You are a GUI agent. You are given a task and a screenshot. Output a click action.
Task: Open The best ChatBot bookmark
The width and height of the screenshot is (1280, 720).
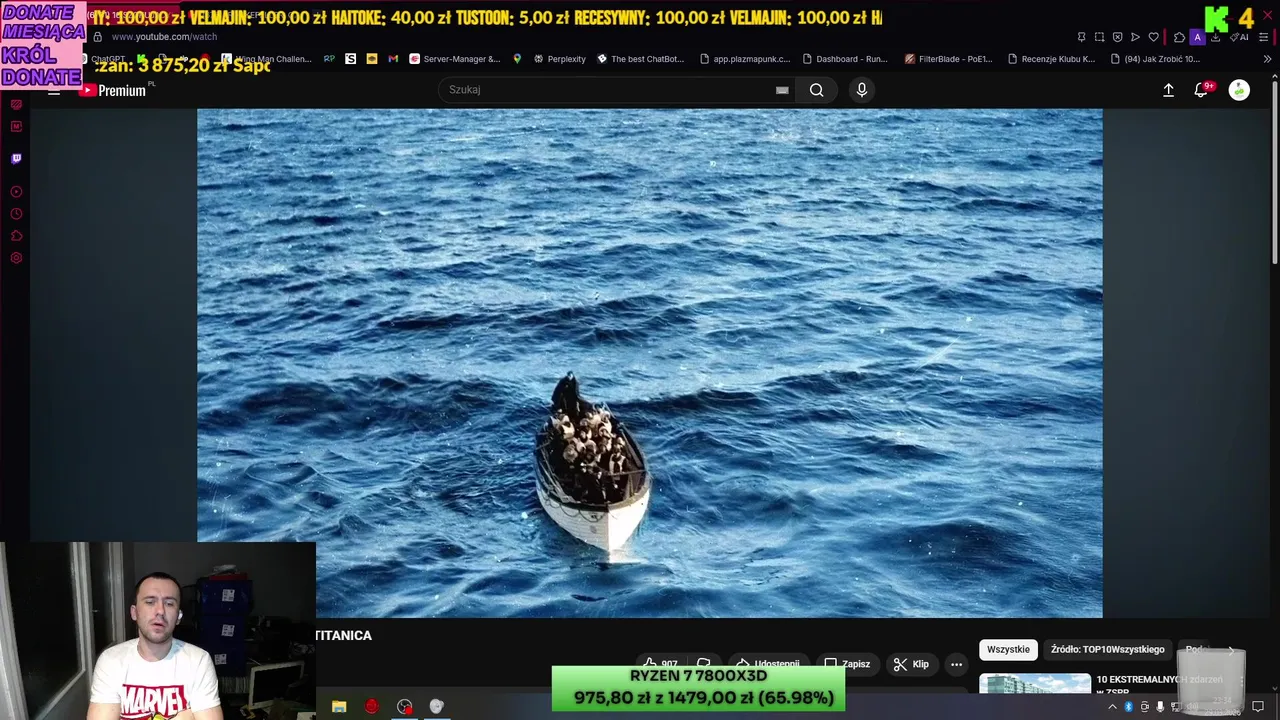coord(640,59)
